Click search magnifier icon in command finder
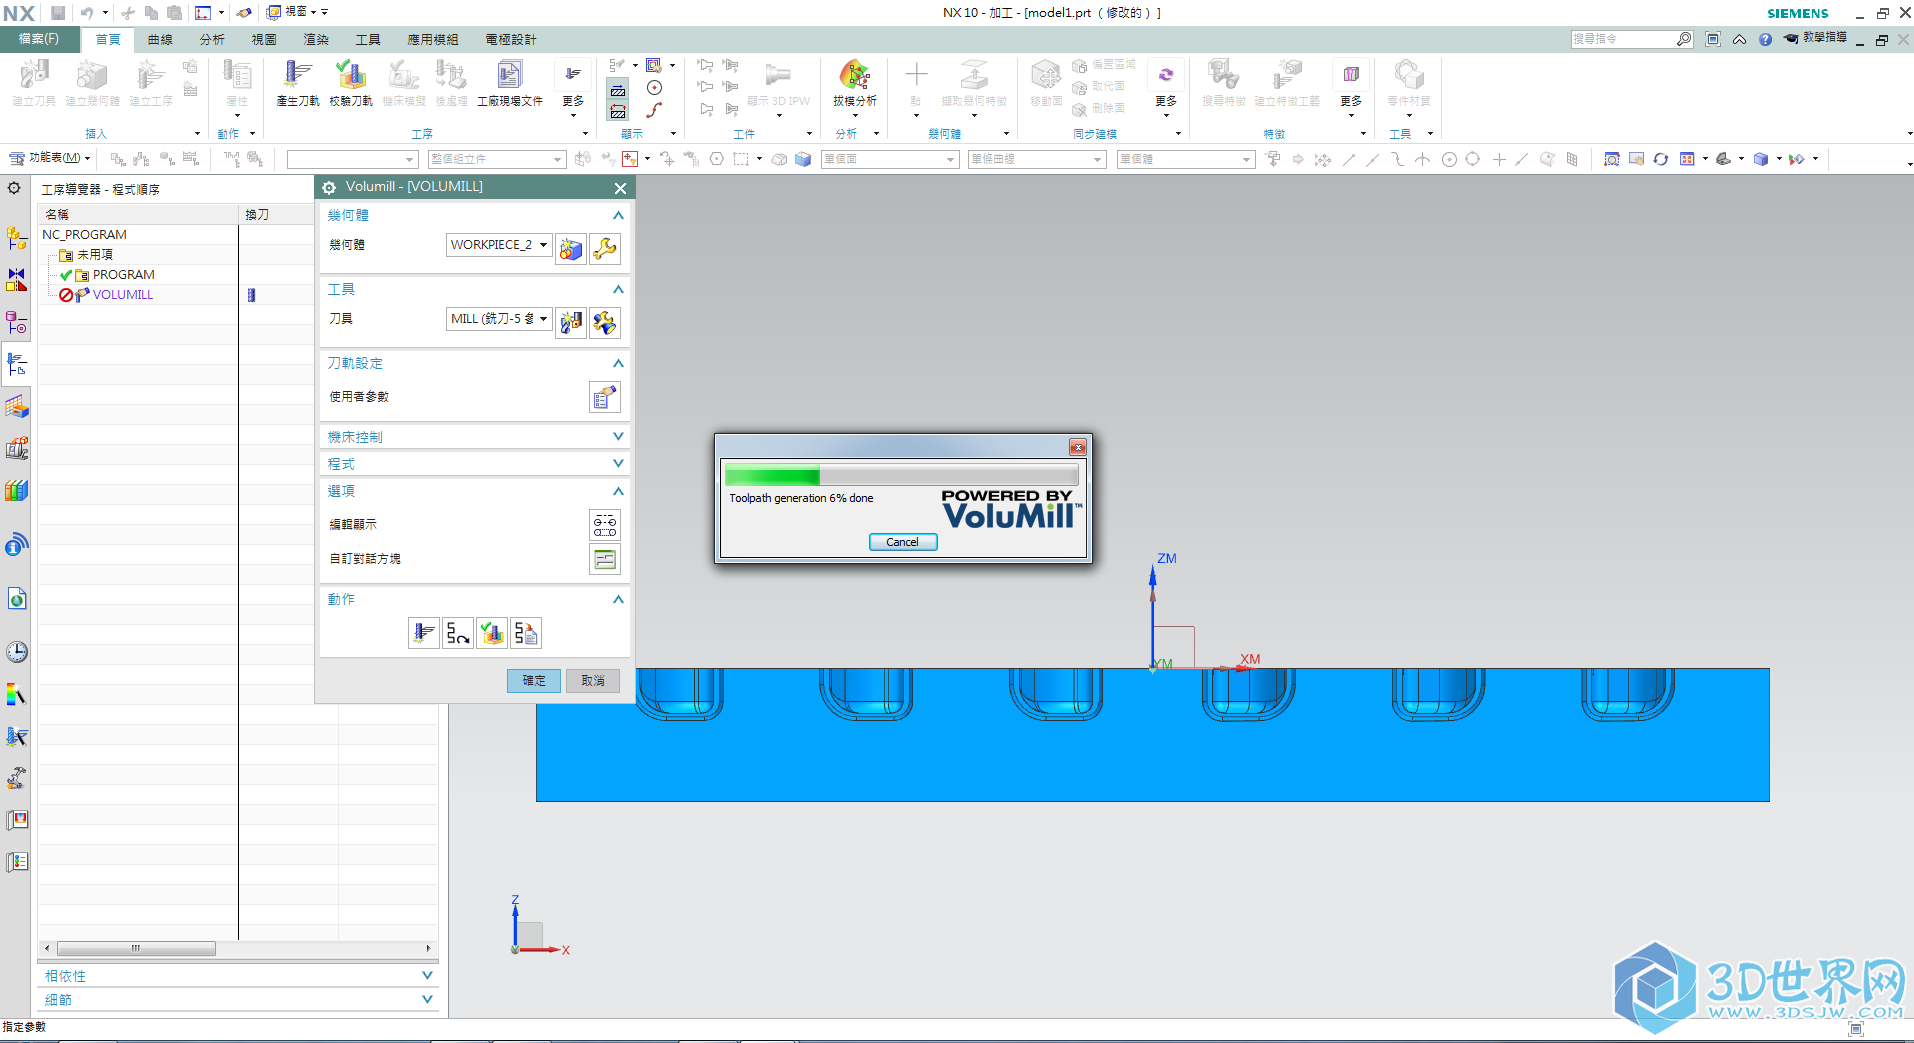1914x1043 pixels. click(1684, 39)
